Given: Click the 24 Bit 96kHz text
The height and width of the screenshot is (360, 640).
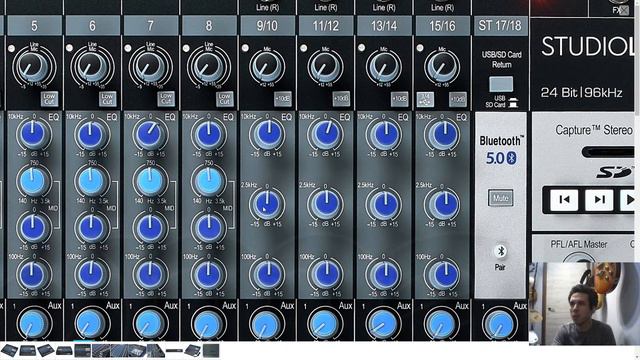Looking at the screenshot, I should [582, 93].
